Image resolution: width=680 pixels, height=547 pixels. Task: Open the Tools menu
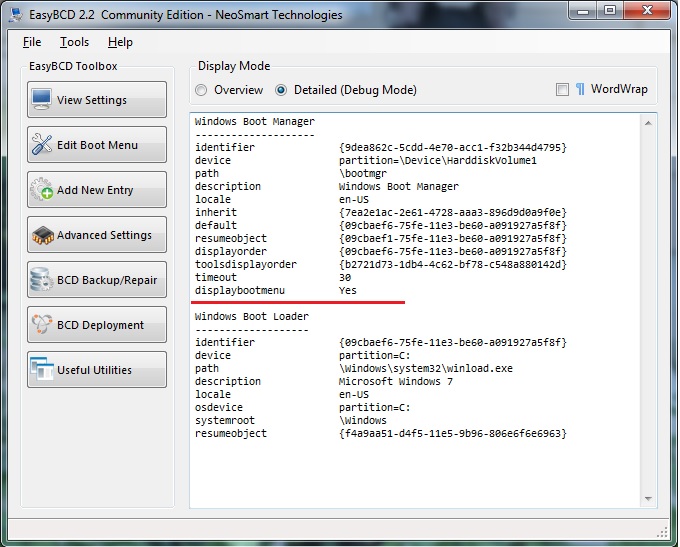point(74,42)
